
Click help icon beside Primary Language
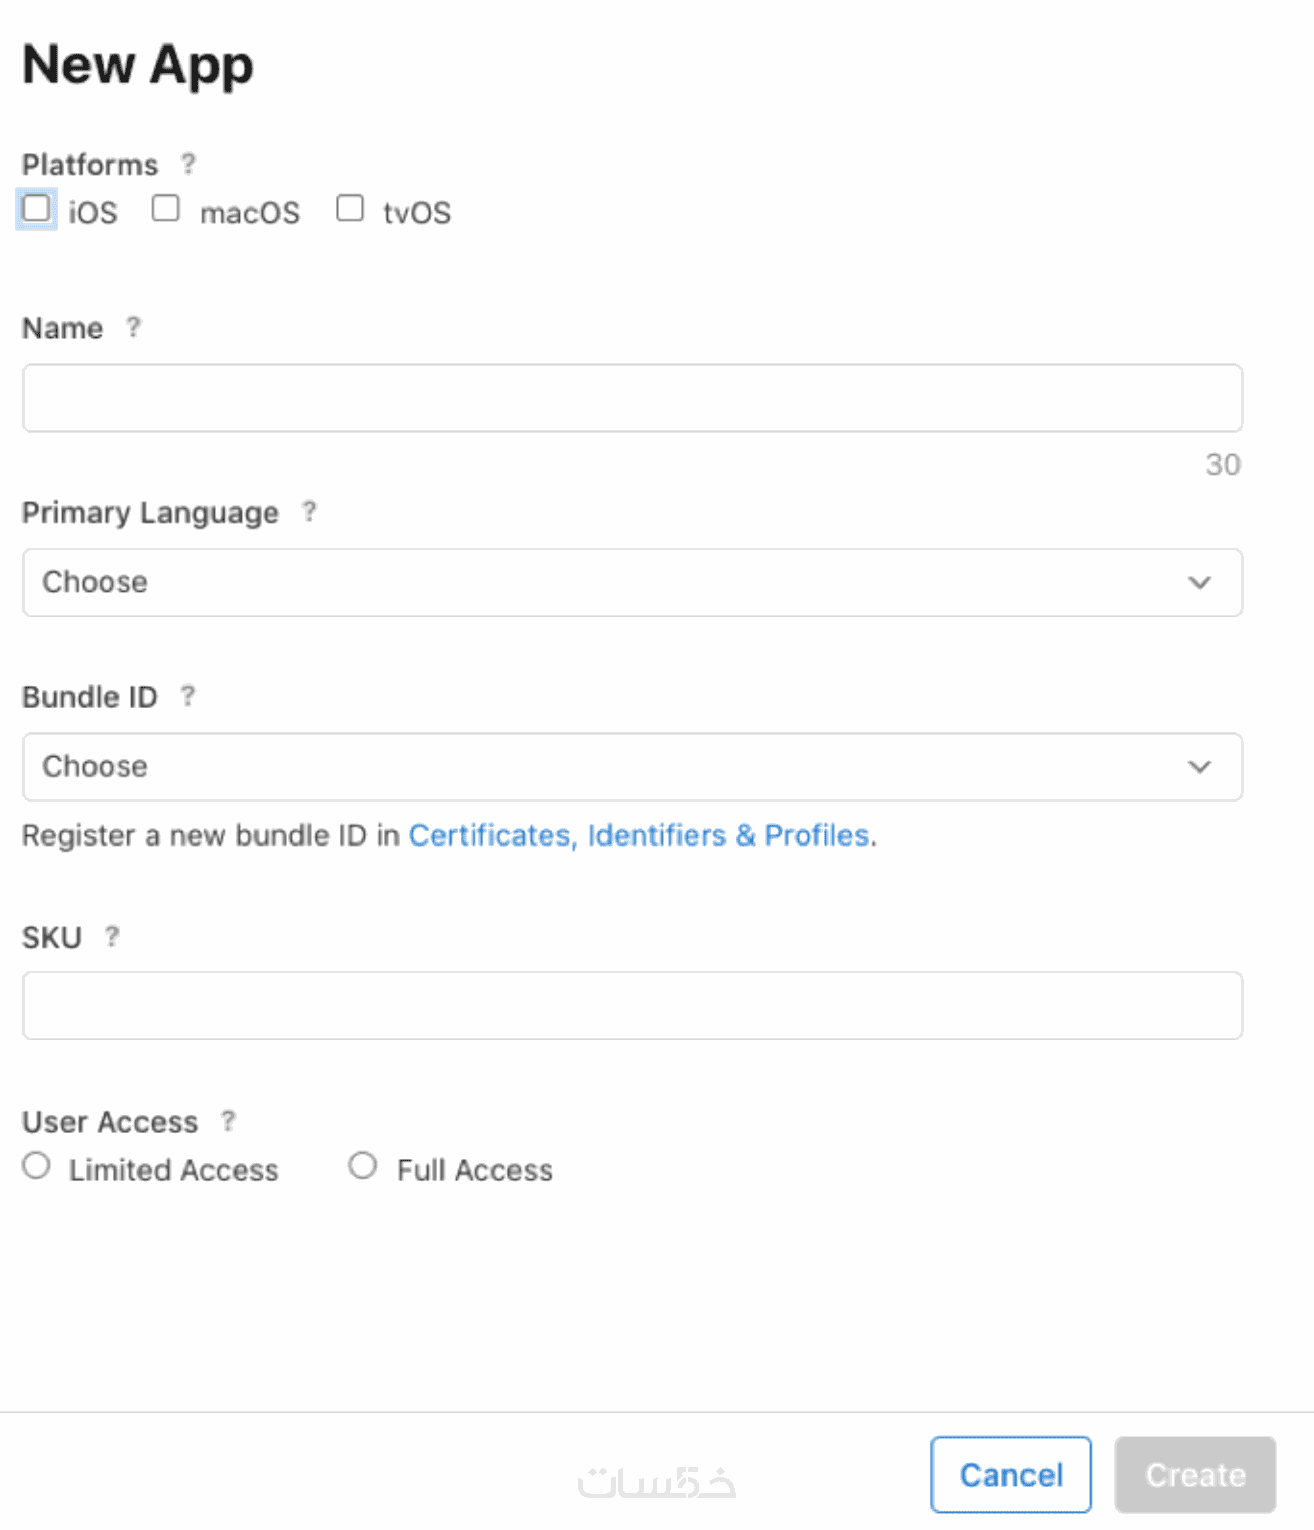pos(309,511)
